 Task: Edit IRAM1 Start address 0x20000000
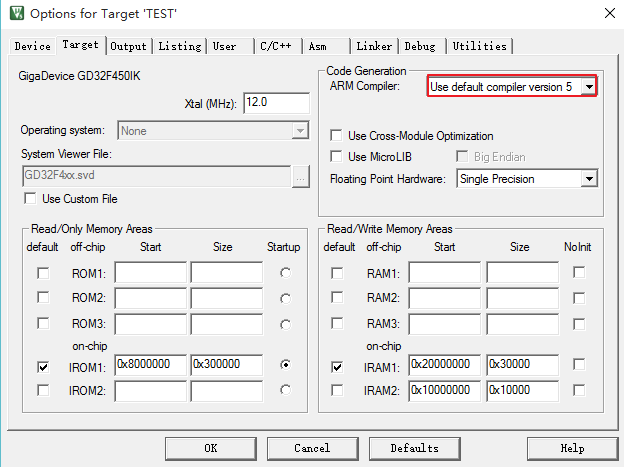coord(444,365)
